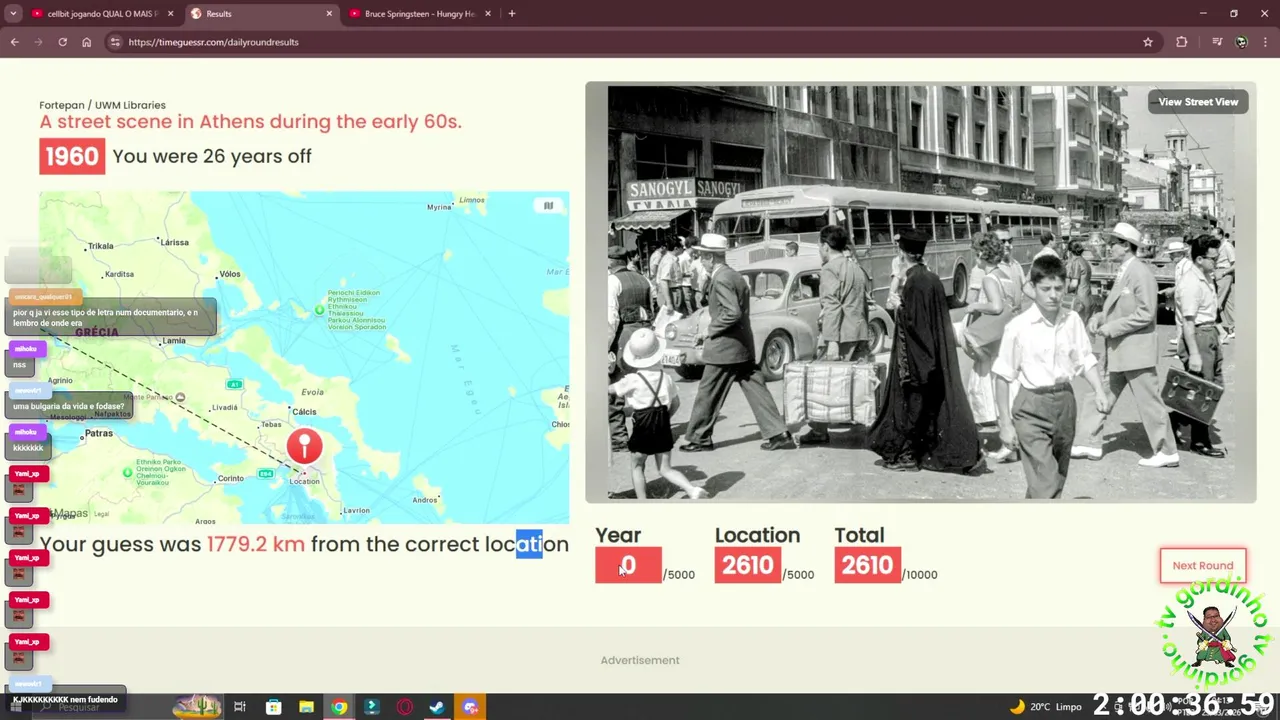1280x720 pixels.
Task: Toggle the map layer icon
Action: coord(548,206)
